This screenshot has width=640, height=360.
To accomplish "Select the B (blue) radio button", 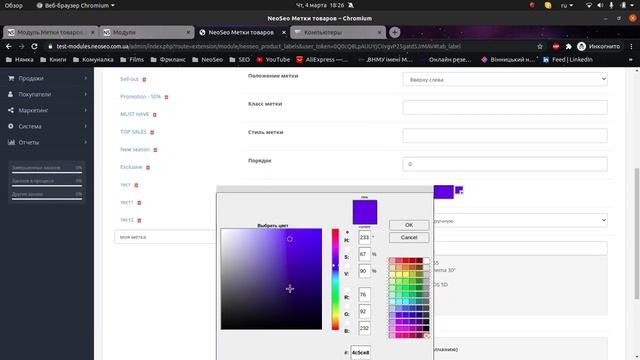I will [x=347, y=323].
